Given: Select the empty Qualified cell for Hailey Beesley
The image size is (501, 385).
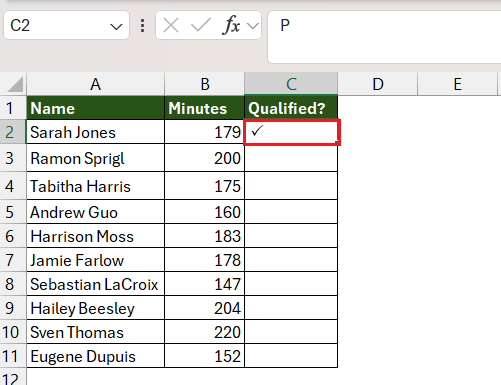Looking at the screenshot, I should [291, 308].
